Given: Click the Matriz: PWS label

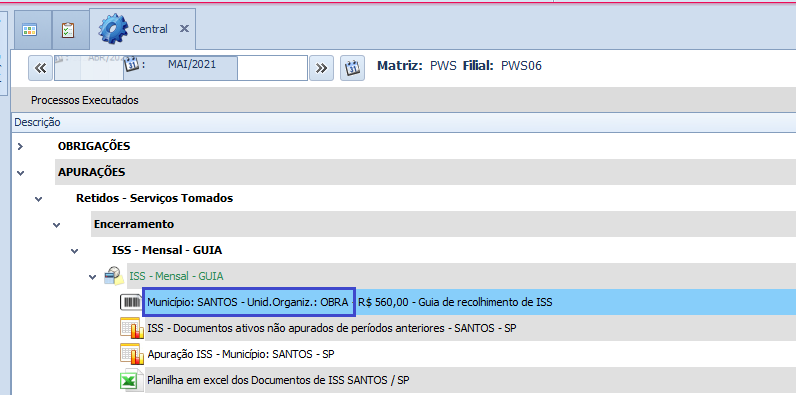Looking at the screenshot, I should point(417,65).
